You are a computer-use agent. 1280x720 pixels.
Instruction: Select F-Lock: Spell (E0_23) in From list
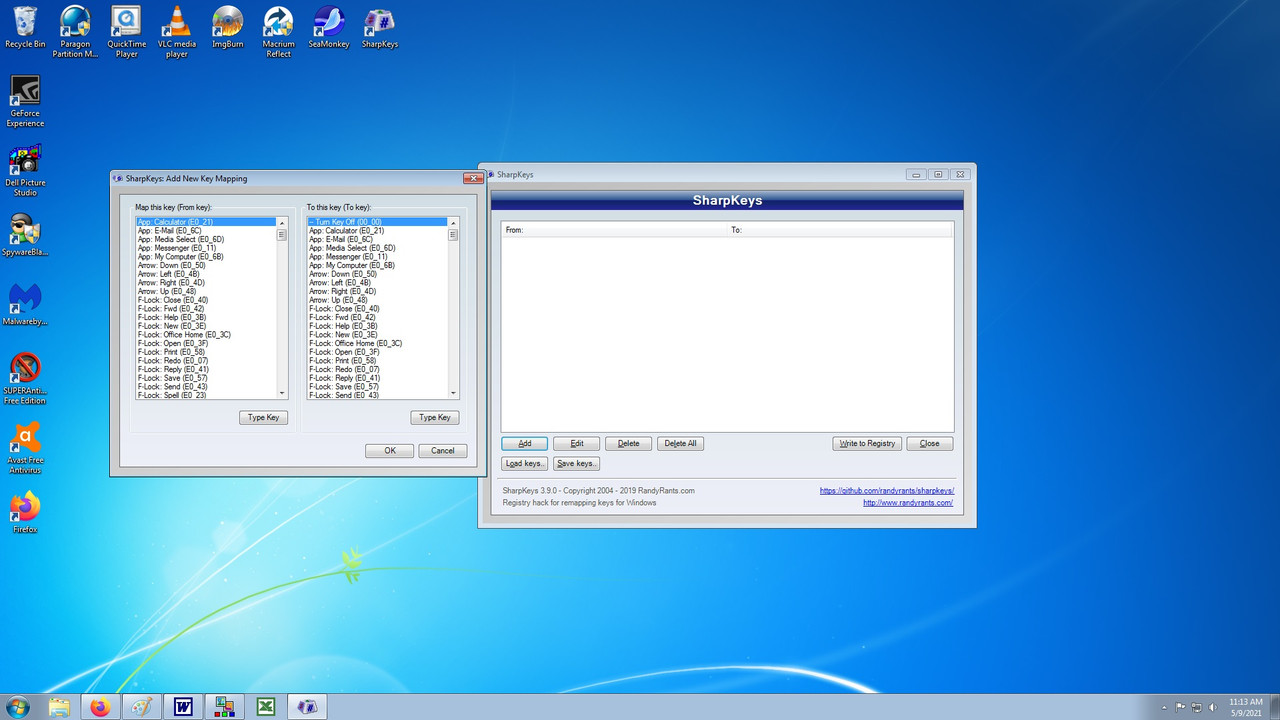pyautogui.click(x=206, y=395)
